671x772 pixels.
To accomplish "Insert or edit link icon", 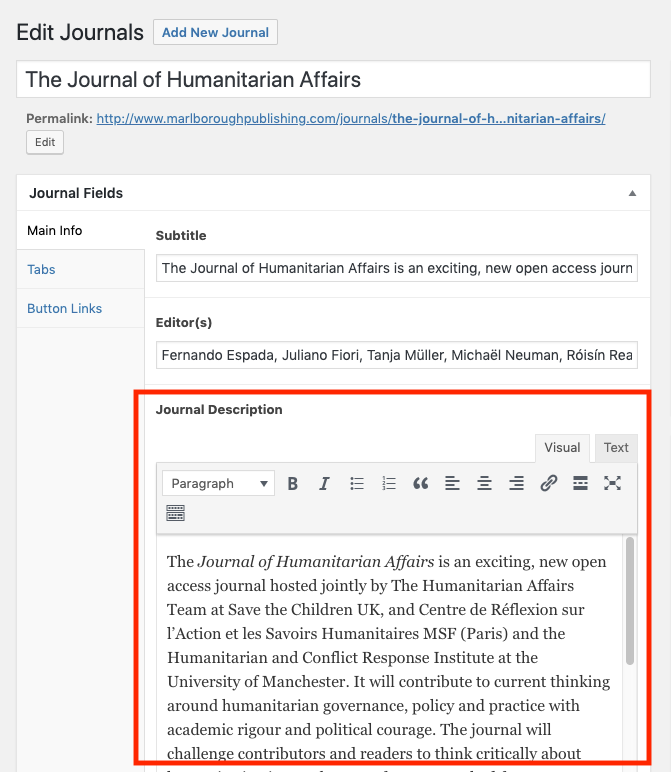I will (548, 483).
